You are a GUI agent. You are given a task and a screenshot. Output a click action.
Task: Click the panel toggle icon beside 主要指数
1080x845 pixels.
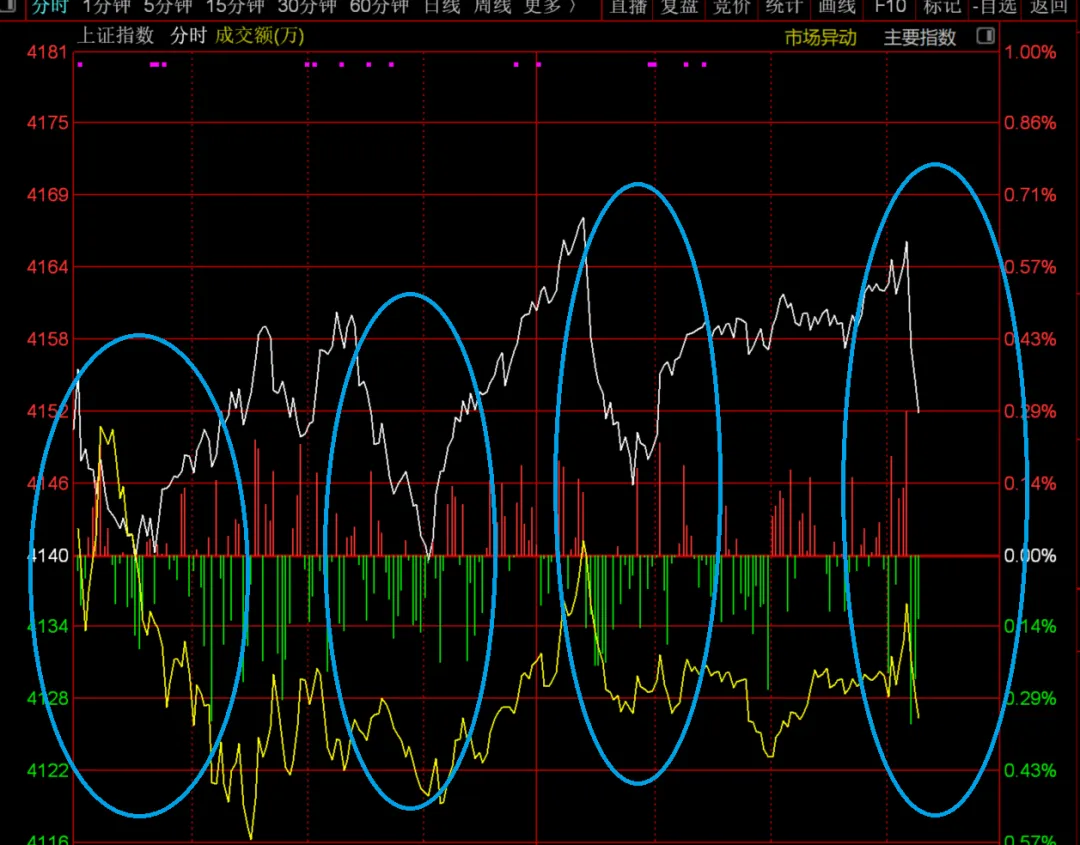(985, 37)
